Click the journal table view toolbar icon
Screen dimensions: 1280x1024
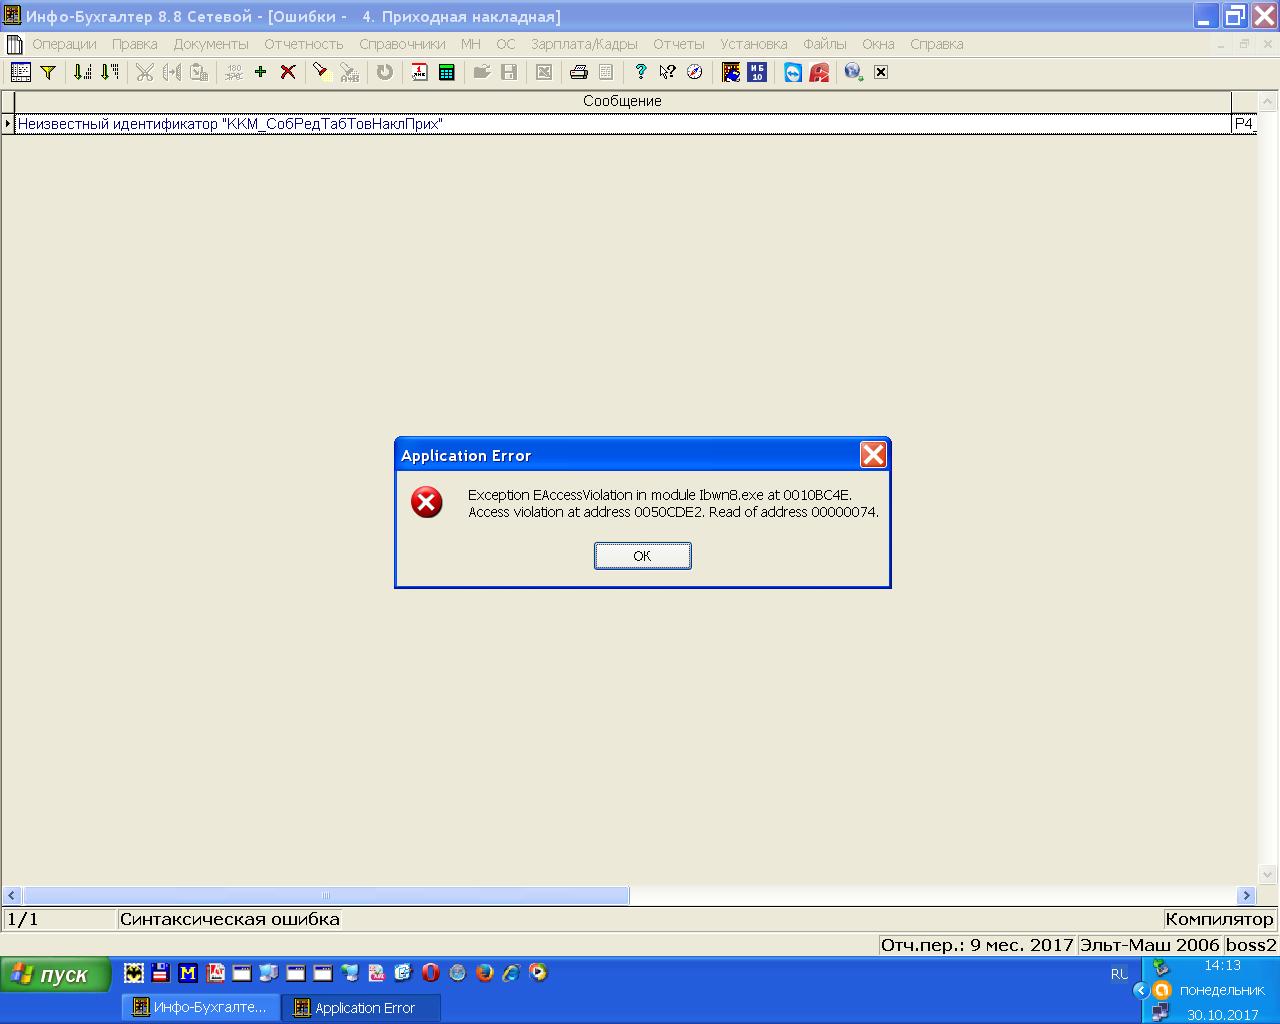coord(21,72)
